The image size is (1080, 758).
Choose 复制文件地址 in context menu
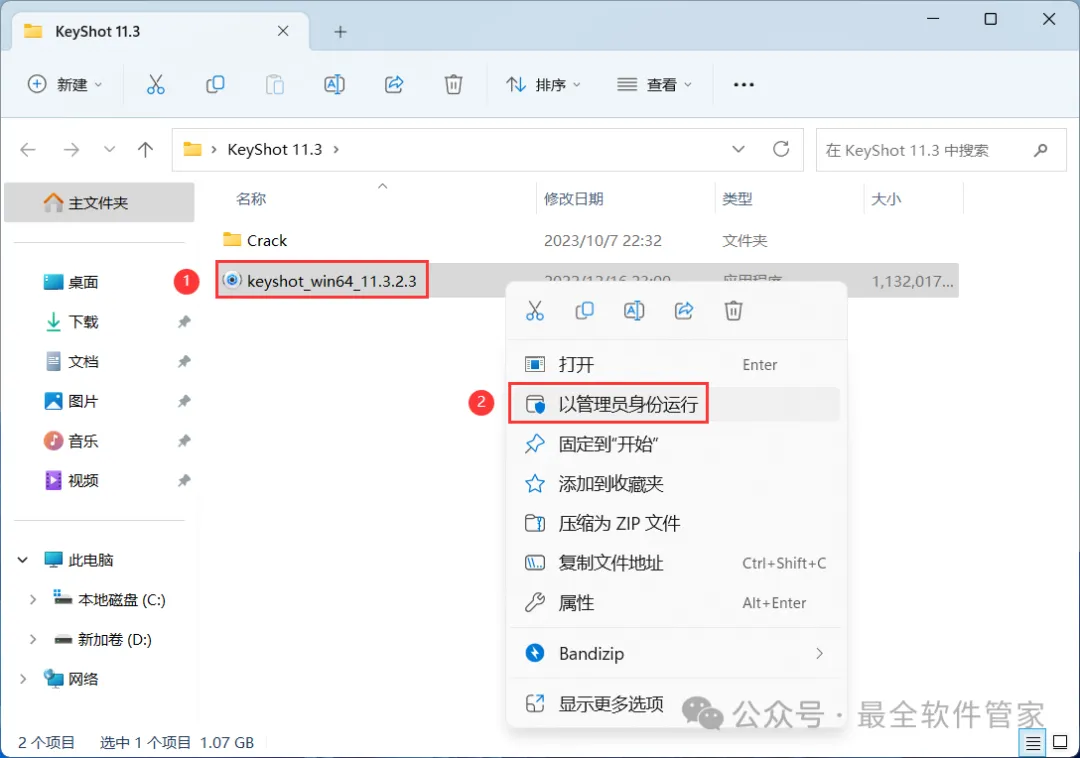(674, 563)
